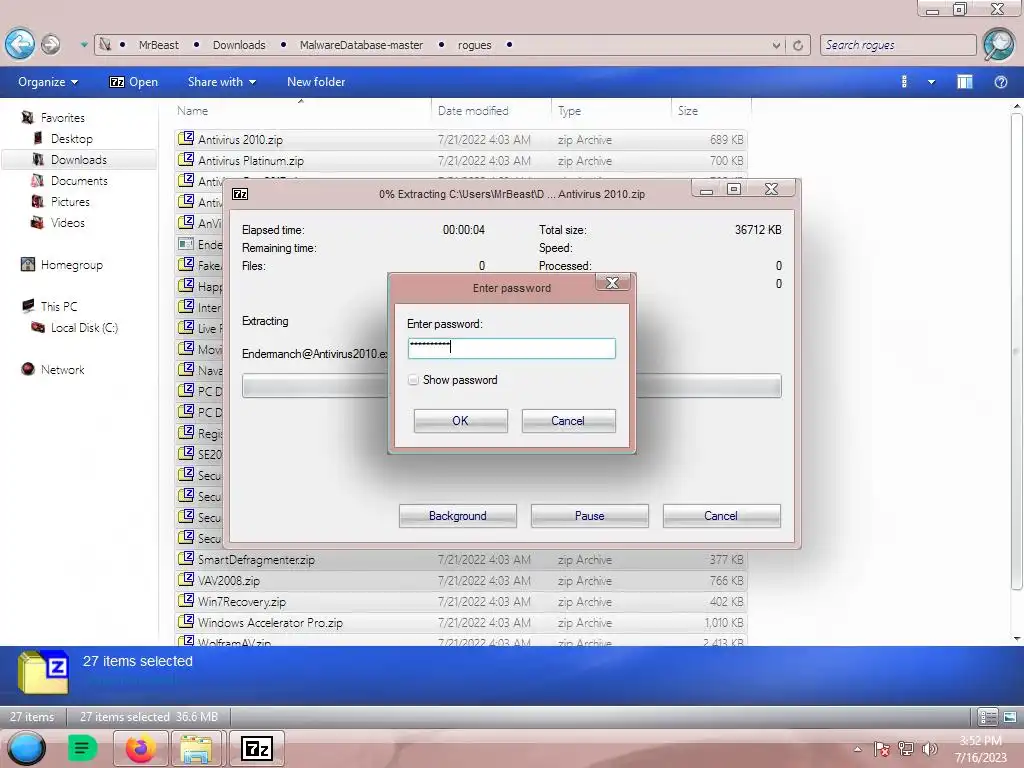Viewport: 1024px width, 768px height.
Task: Open Local Disk (C:) in sidebar
Action: click(84, 327)
